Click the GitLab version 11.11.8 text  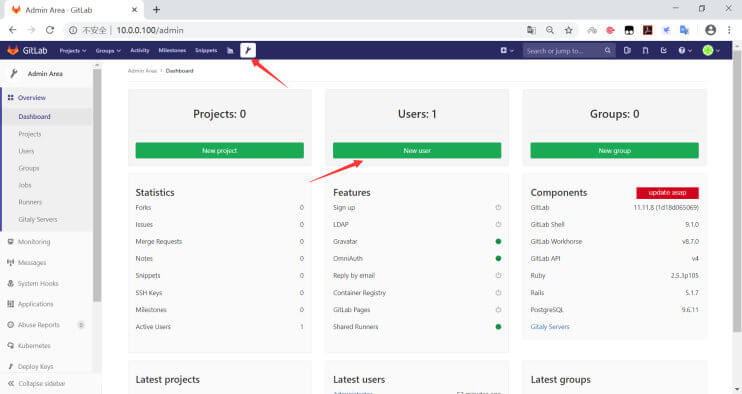pyautogui.click(x=666, y=208)
